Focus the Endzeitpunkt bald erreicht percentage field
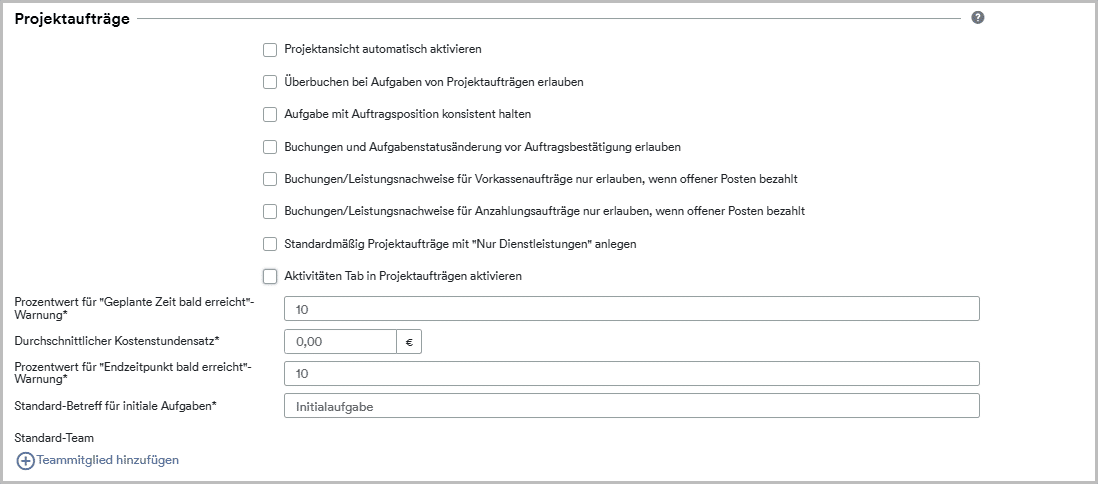Image resolution: width=1098 pixels, height=484 pixels. coord(632,373)
